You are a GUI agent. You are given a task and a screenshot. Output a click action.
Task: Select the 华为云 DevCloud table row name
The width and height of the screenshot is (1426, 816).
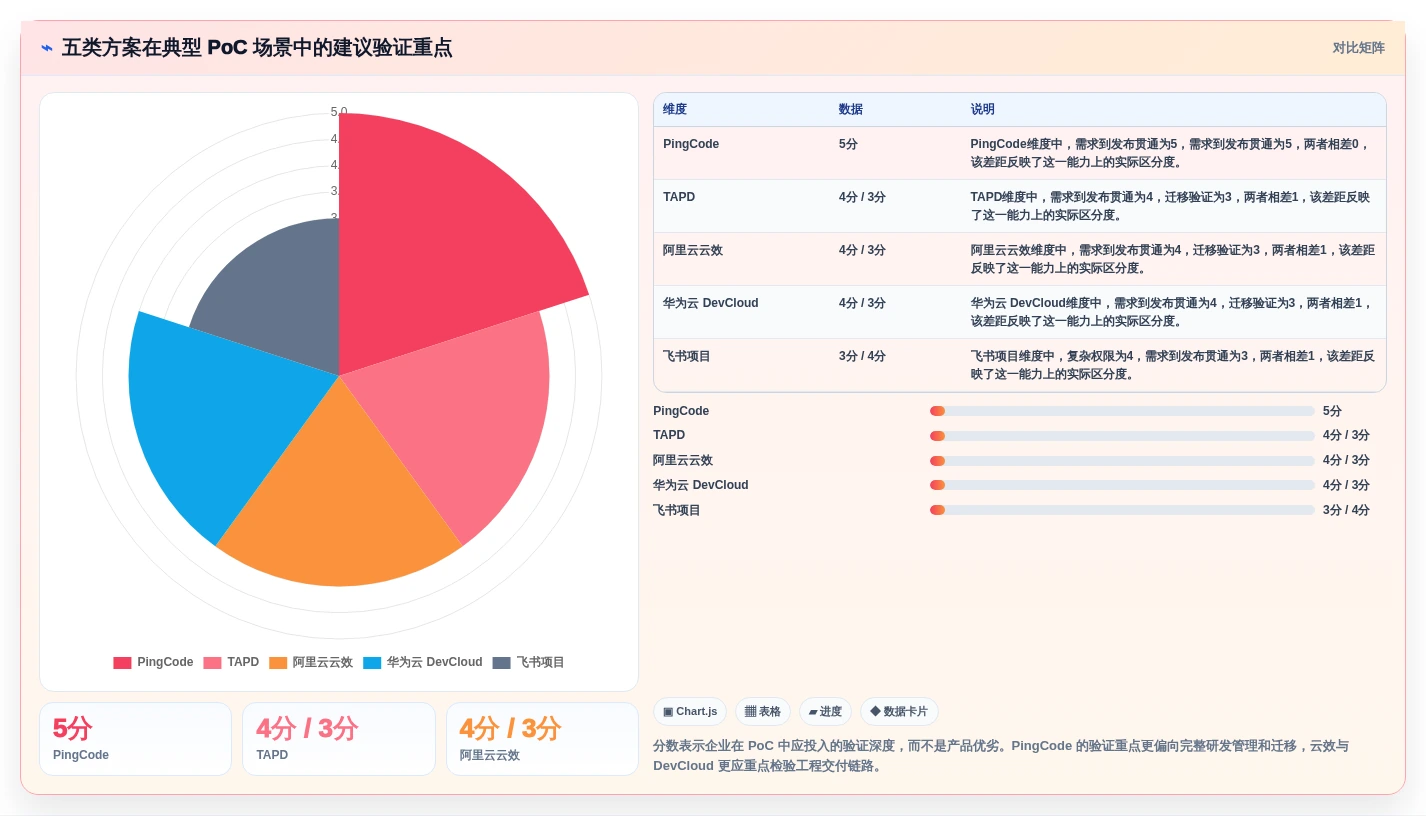(711, 303)
